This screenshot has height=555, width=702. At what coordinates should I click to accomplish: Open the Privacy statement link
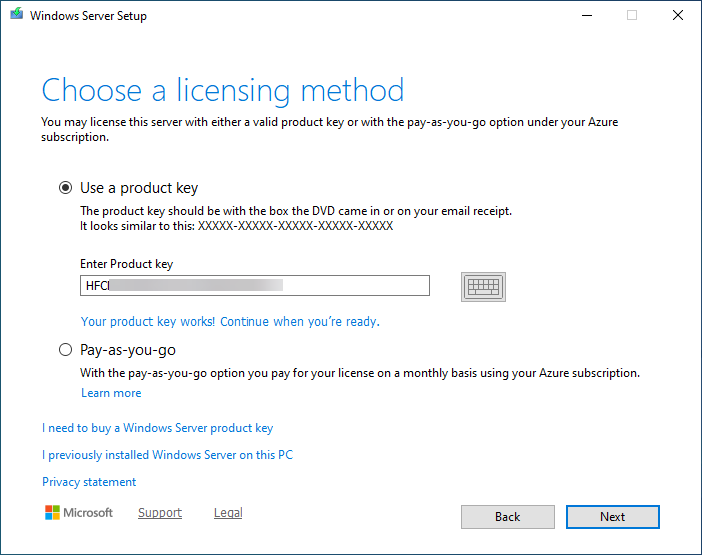pyautogui.click(x=89, y=482)
